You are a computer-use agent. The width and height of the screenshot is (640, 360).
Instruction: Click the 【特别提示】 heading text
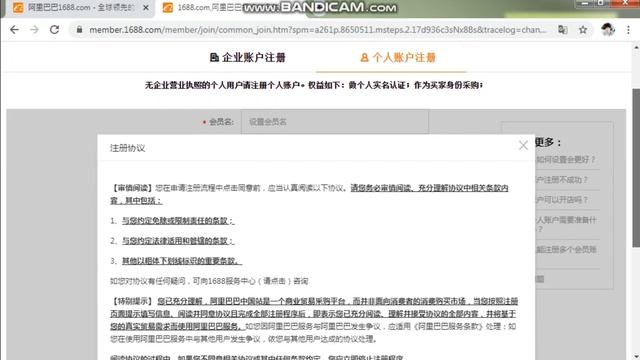(x=132, y=301)
